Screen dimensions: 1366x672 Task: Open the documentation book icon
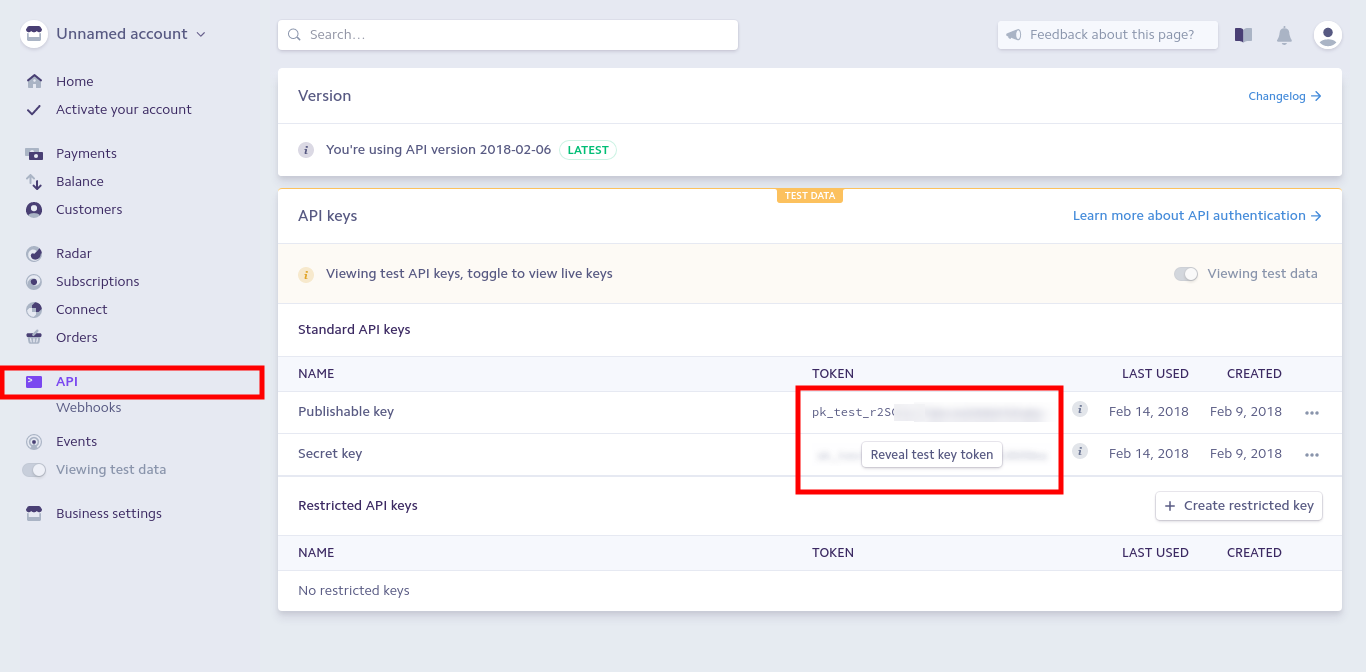point(1243,35)
